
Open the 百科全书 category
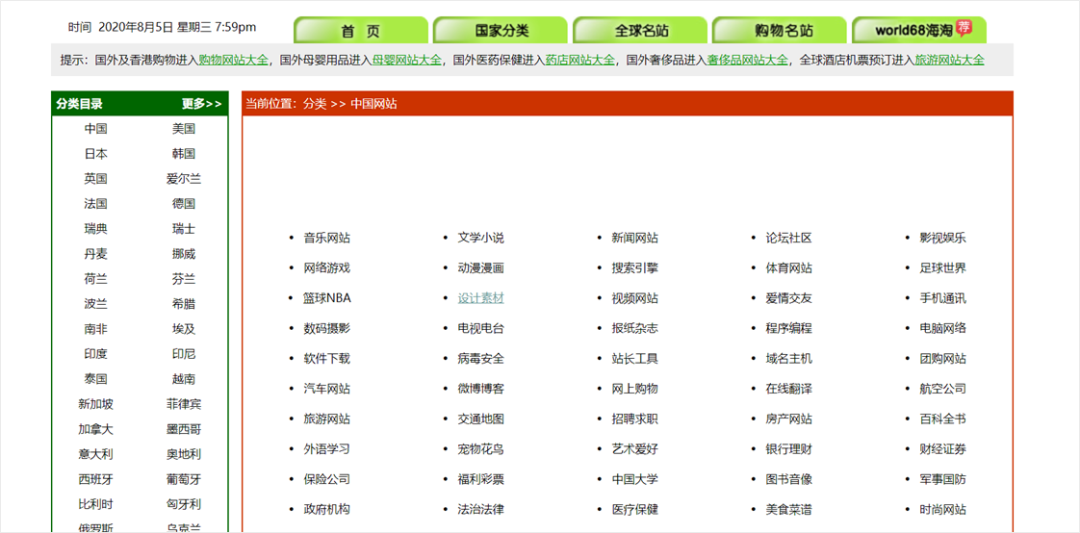(x=943, y=419)
